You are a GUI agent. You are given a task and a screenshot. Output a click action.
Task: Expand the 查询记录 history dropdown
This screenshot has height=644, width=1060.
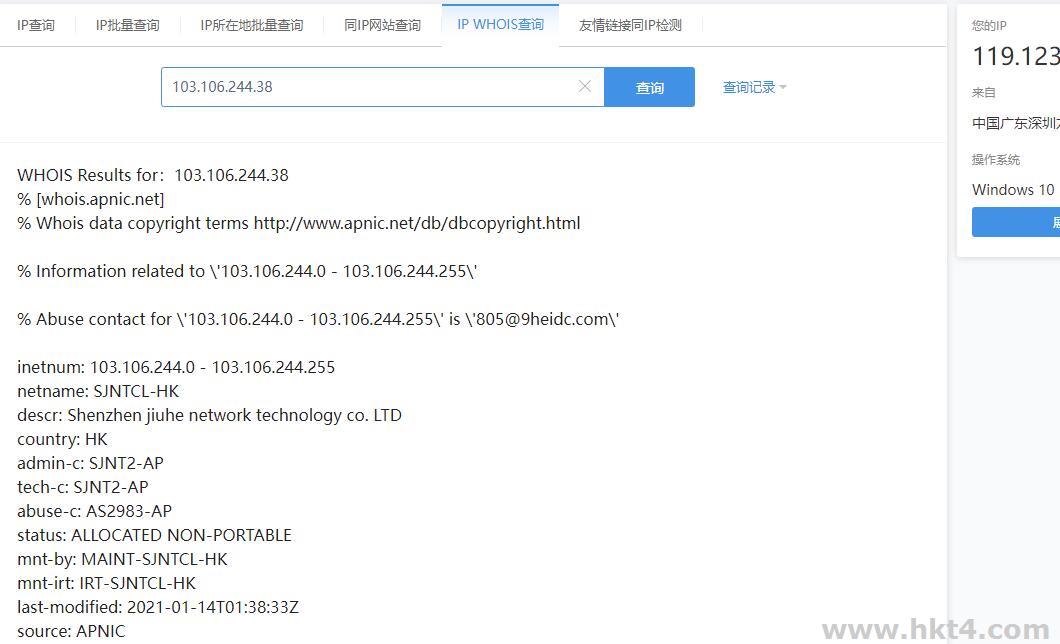pos(754,87)
